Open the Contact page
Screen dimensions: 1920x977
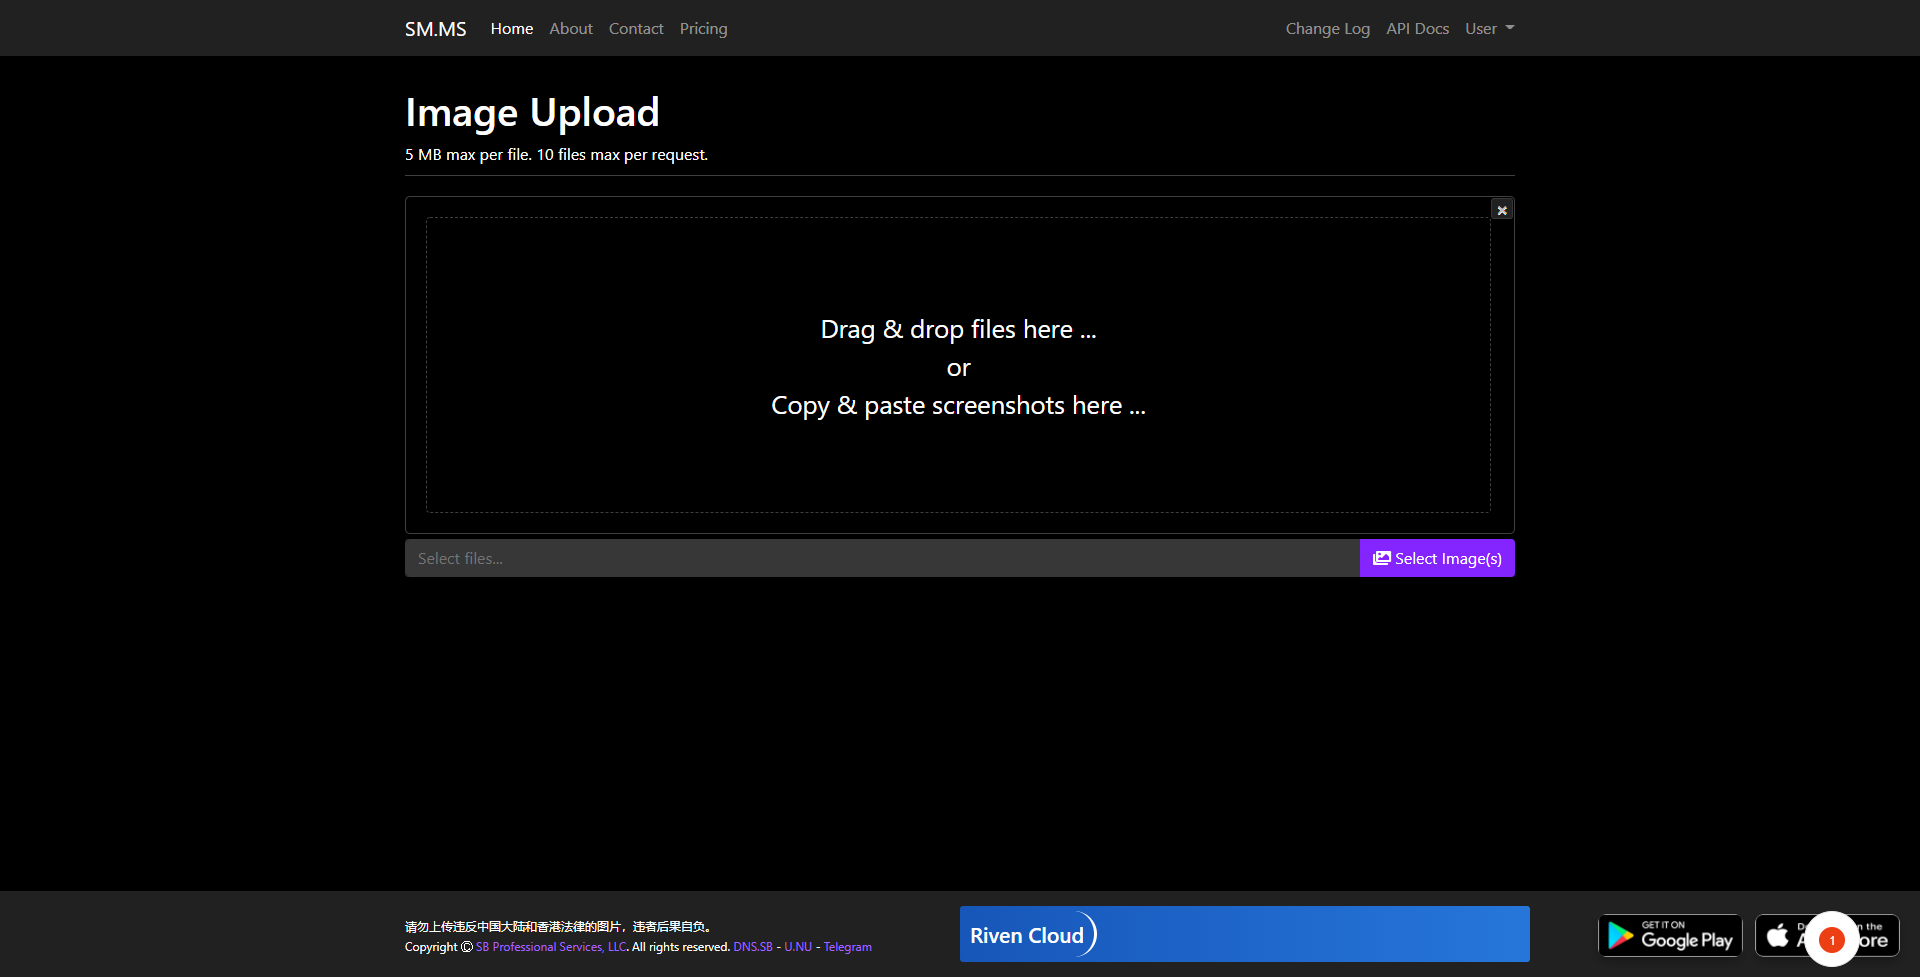(635, 29)
